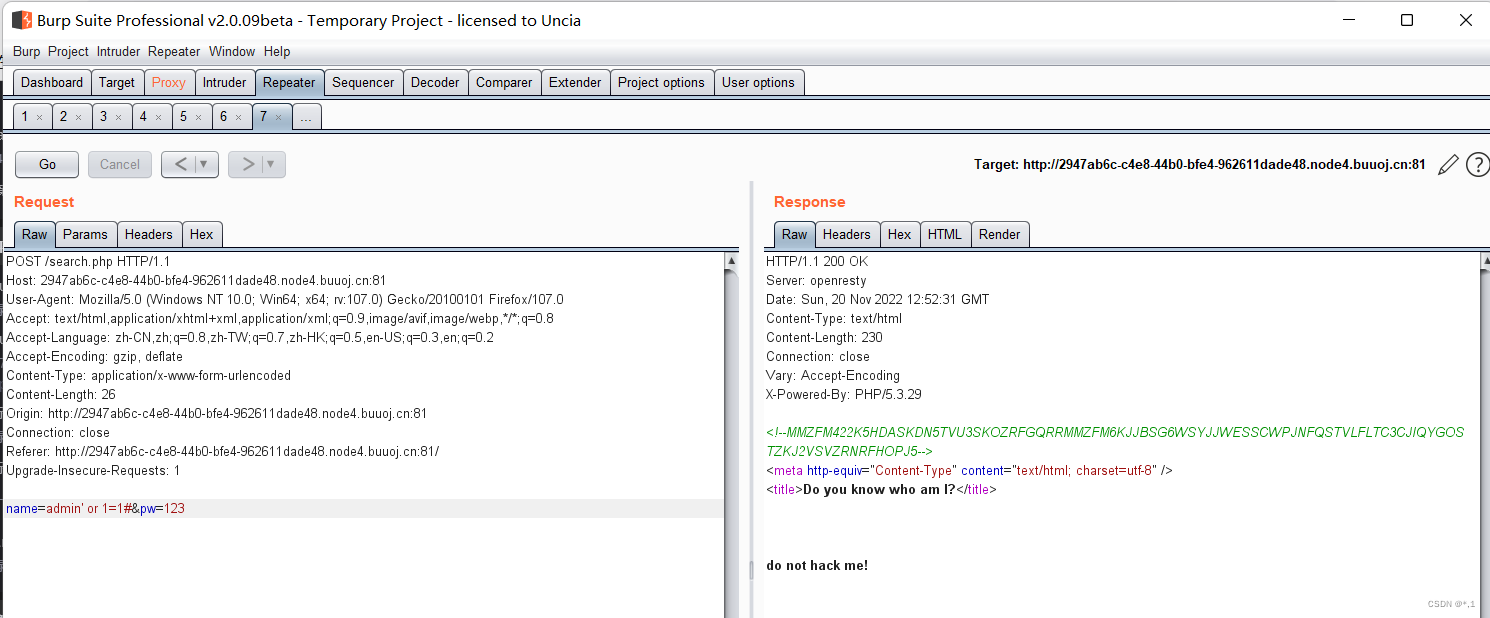
Task: Open the Repeater menu
Action: (174, 51)
